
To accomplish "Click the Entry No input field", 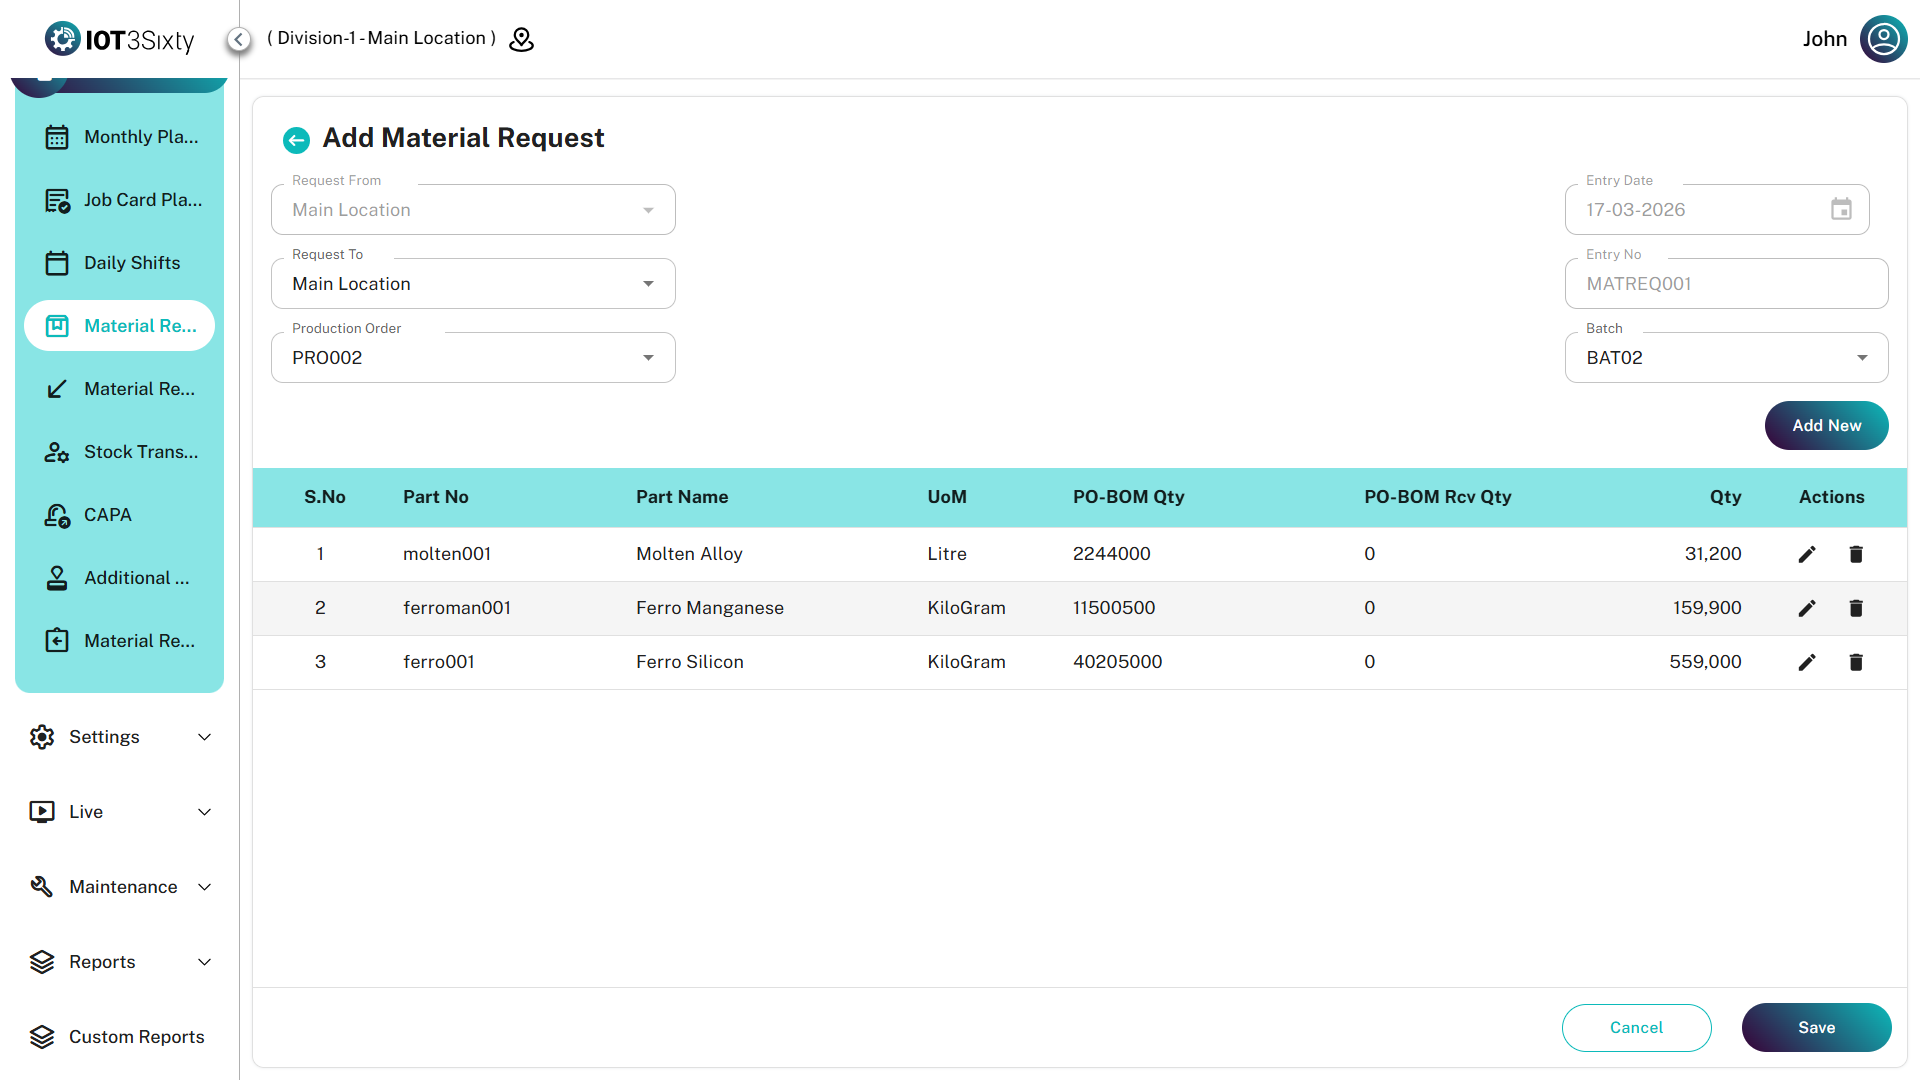I will point(1726,284).
